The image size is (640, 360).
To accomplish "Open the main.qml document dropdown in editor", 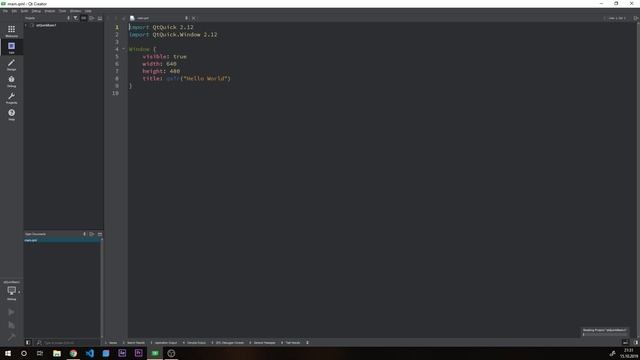I will coord(187,18).
